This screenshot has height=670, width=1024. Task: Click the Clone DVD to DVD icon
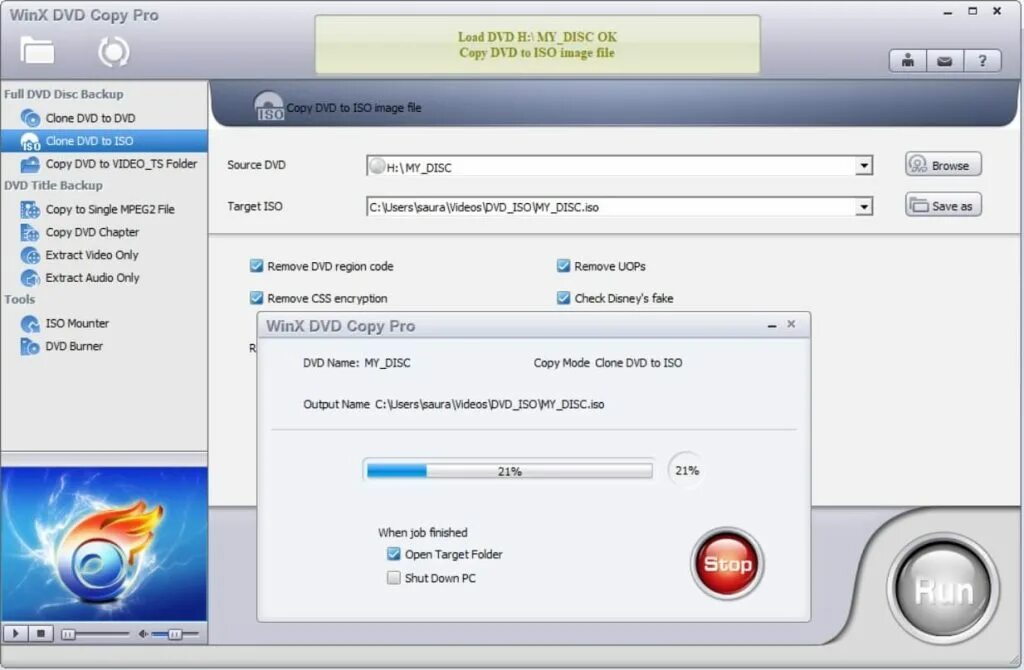30,118
